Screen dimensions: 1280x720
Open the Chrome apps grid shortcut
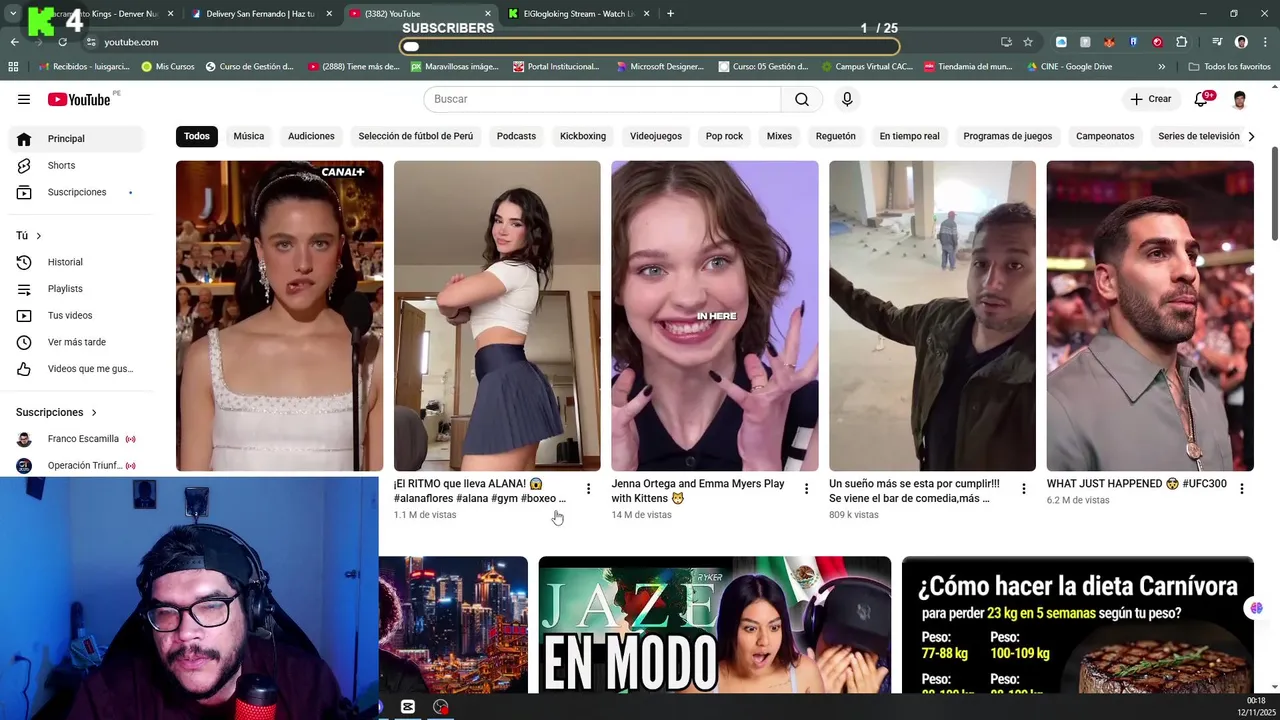[x=13, y=67]
